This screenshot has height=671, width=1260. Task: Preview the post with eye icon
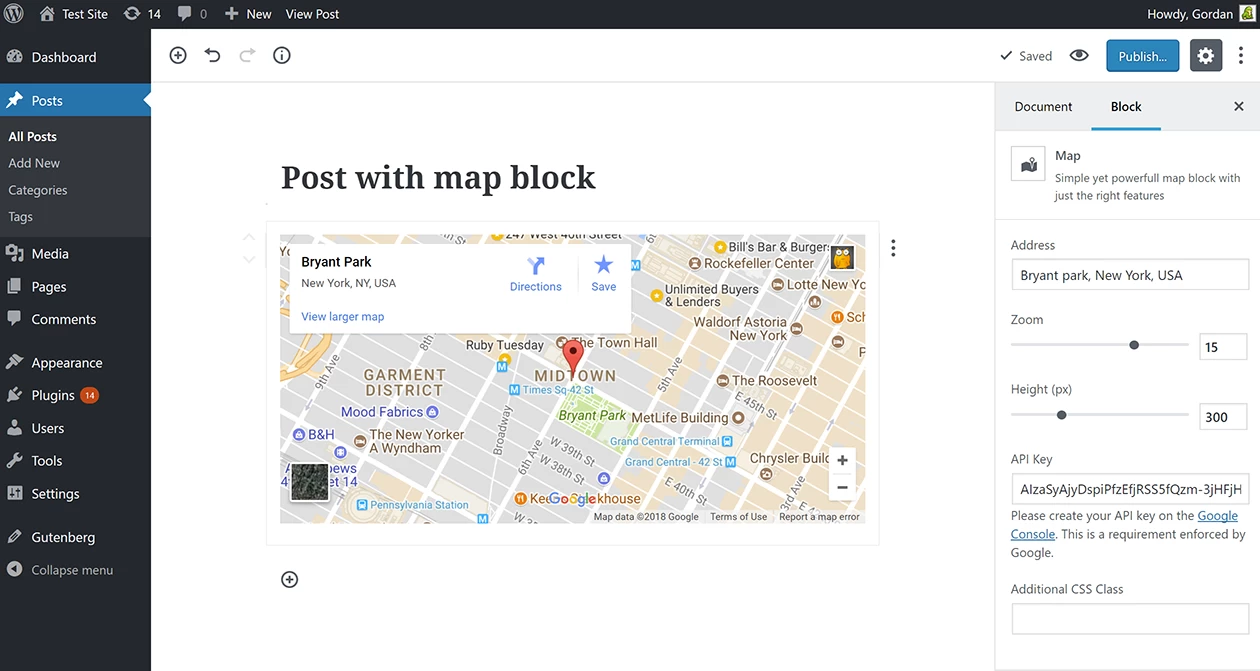(1079, 56)
